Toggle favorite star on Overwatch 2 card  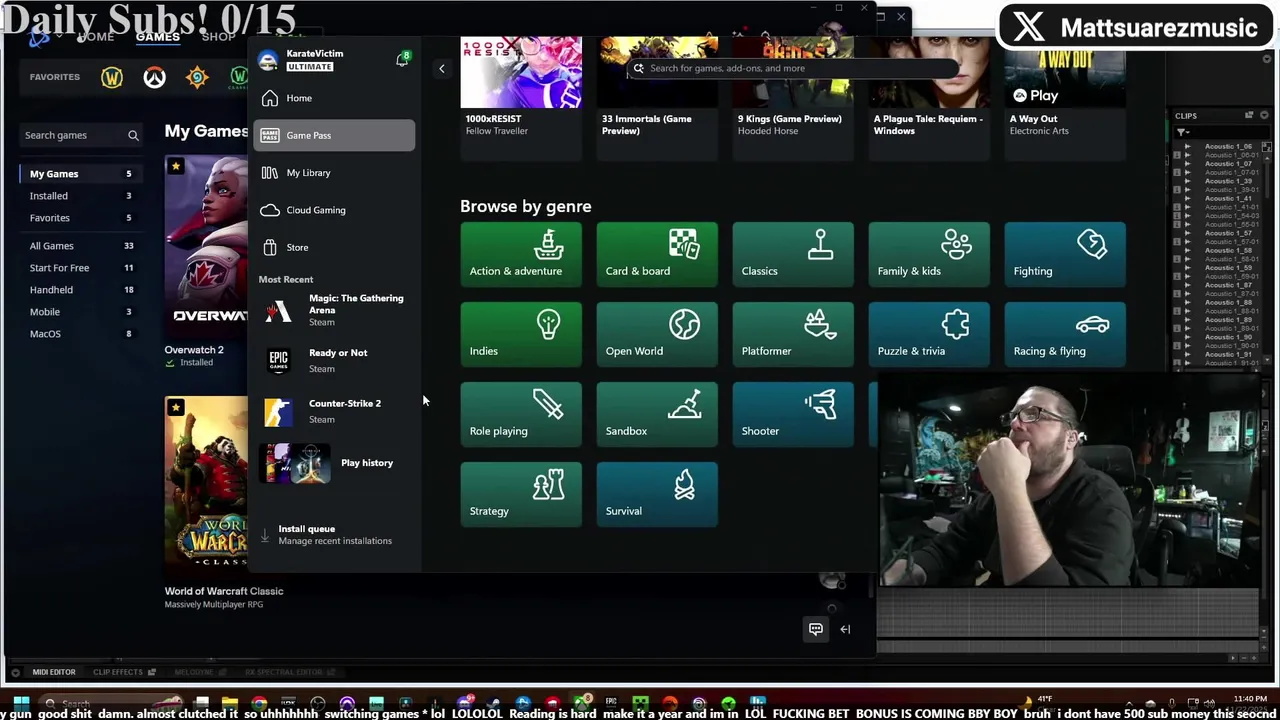[x=176, y=166]
